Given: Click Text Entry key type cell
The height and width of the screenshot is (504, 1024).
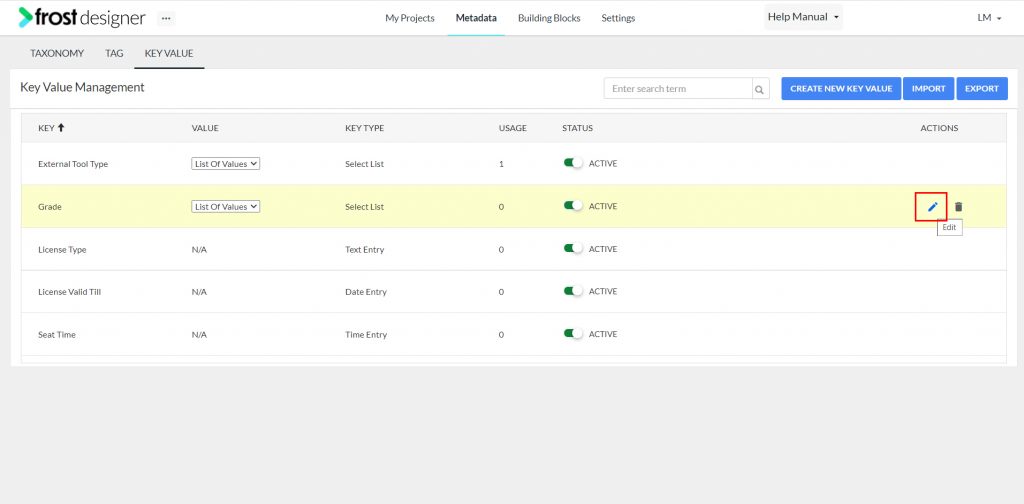Looking at the screenshot, I should pos(364,249).
